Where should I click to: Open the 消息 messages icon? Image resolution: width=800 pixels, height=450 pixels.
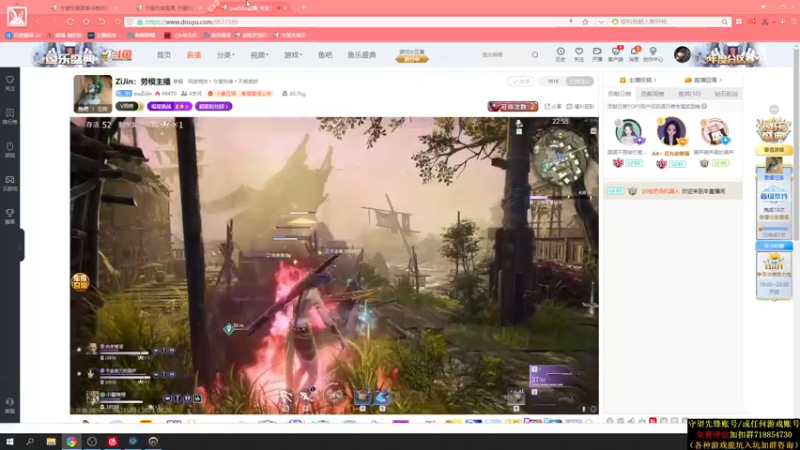[x=634, y=54]
